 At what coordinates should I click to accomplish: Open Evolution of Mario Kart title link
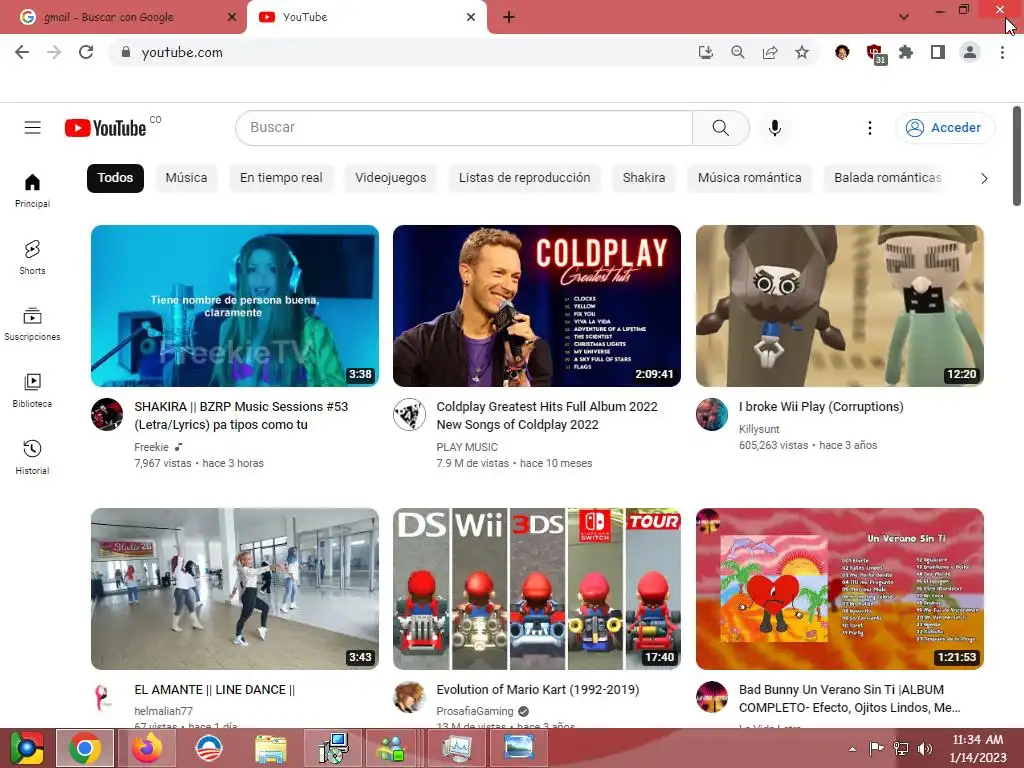[x=537, y=690]
